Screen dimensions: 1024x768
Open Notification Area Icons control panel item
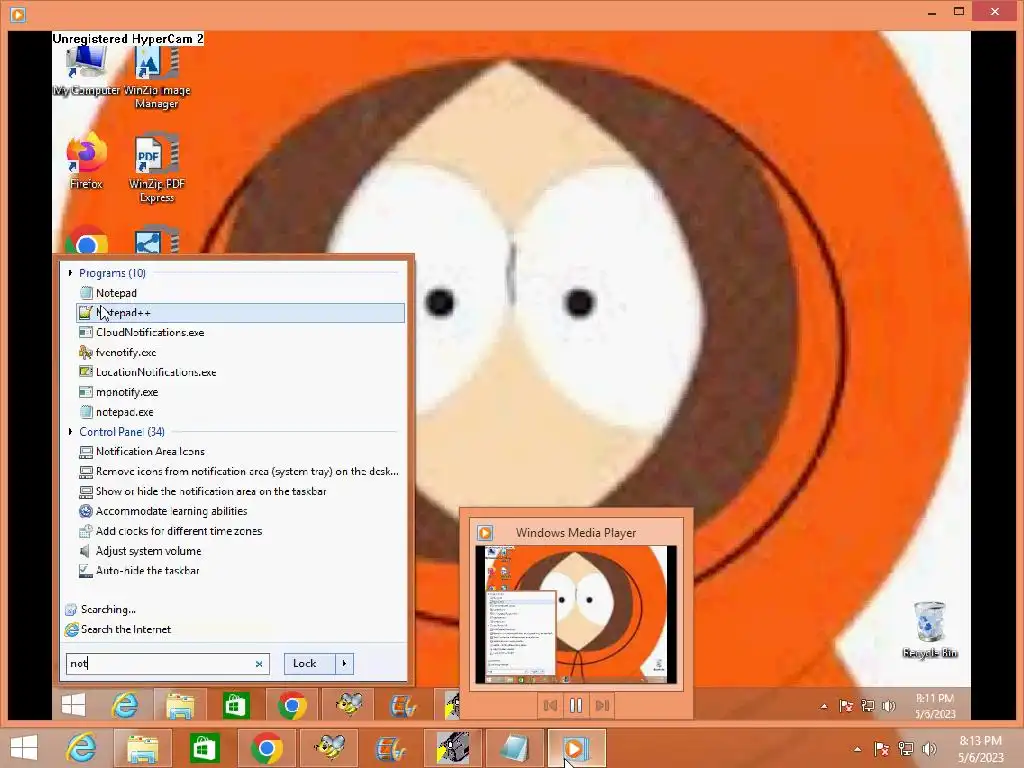(240, 452)
